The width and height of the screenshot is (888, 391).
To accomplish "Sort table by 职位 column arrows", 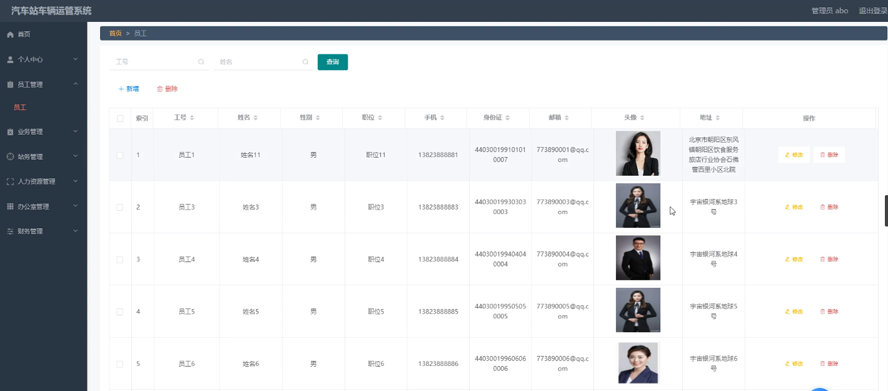I will 381,118.
